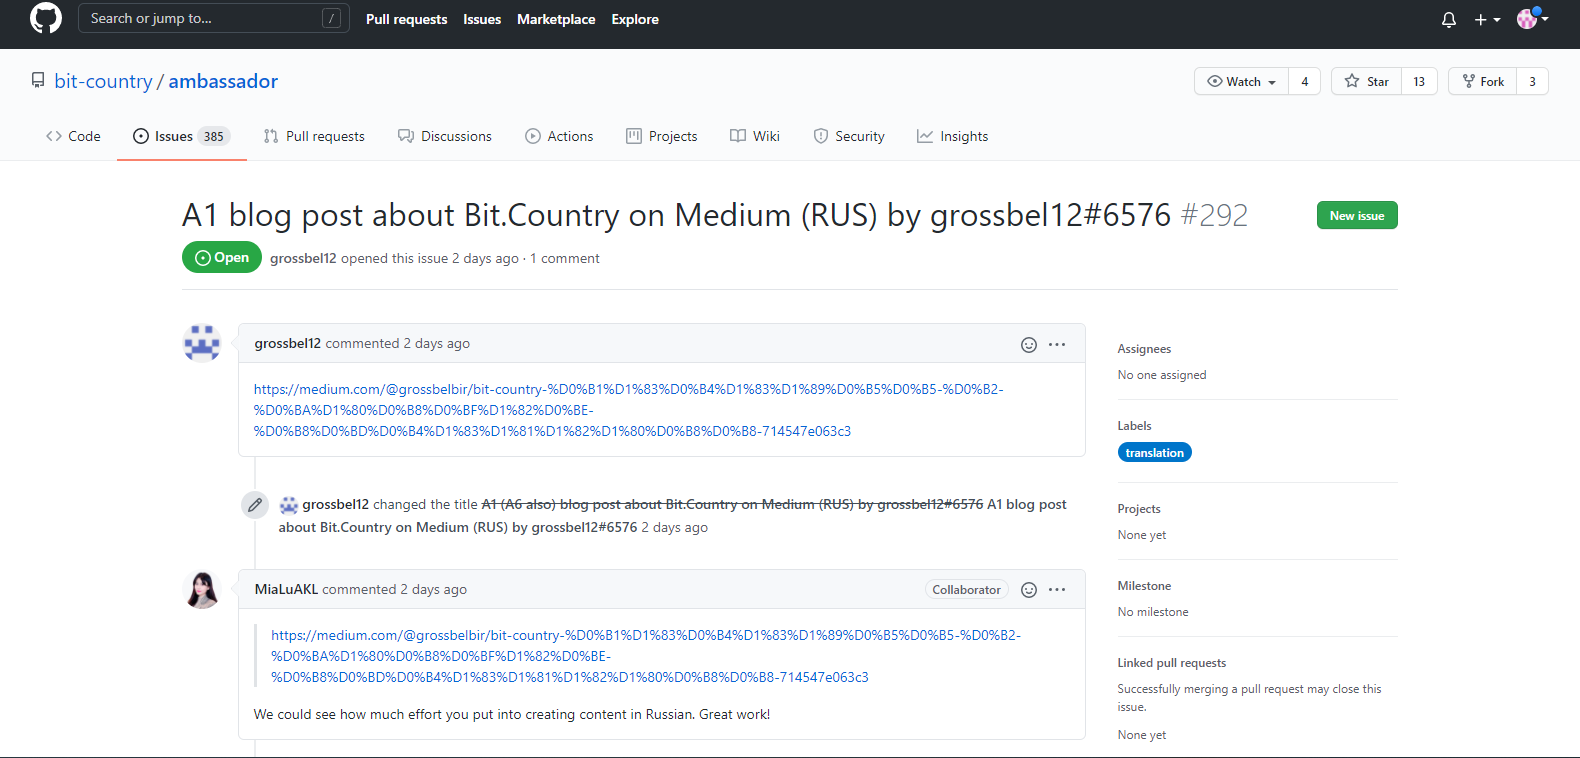Open the bit-country owner link

103,81
